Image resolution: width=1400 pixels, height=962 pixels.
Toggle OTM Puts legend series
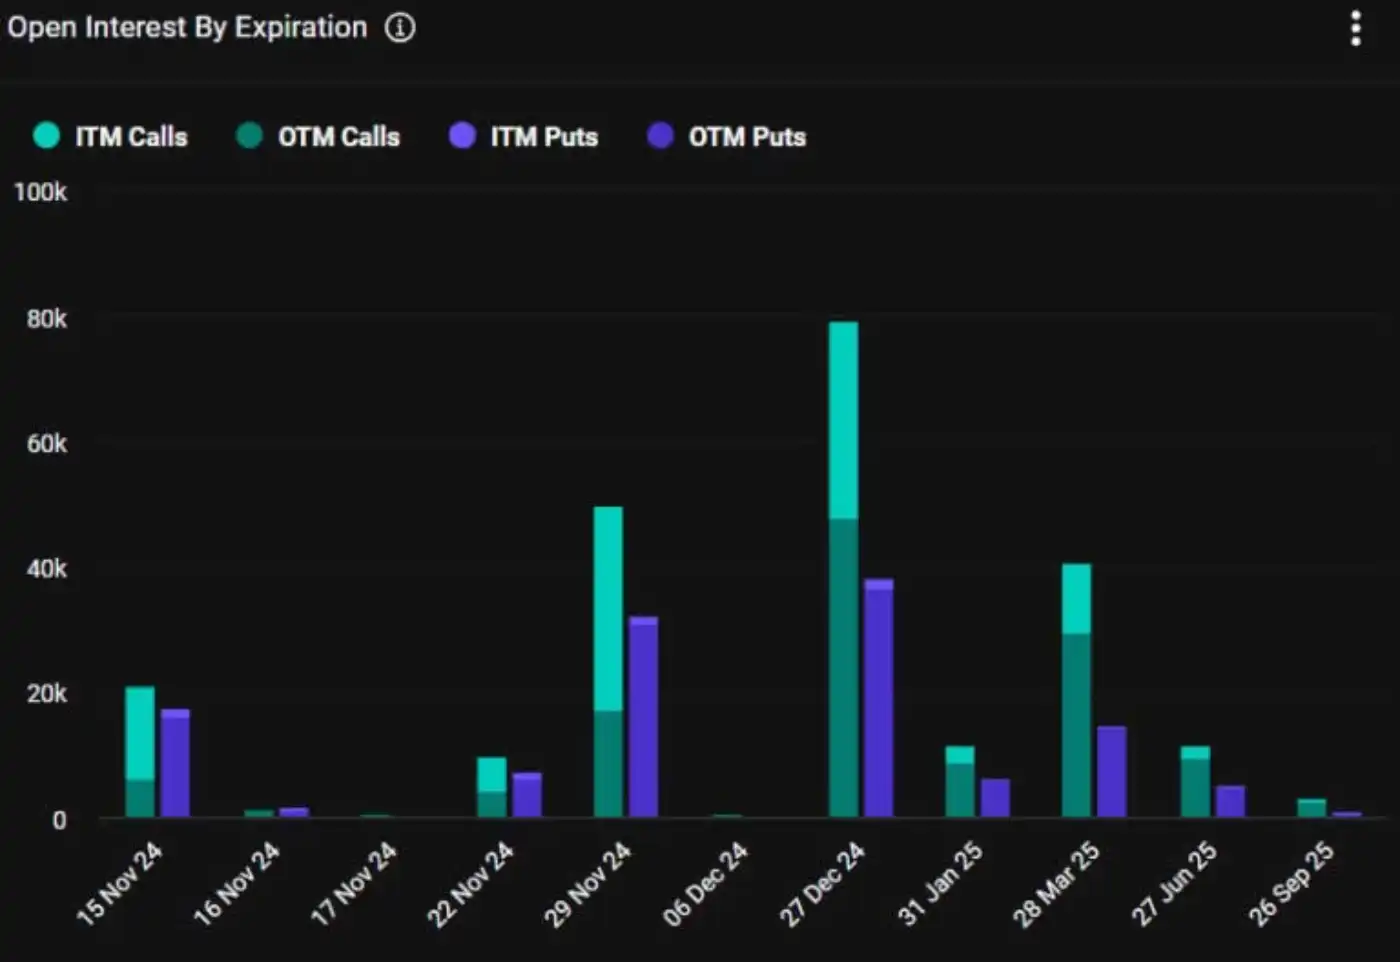pos(726,136)
